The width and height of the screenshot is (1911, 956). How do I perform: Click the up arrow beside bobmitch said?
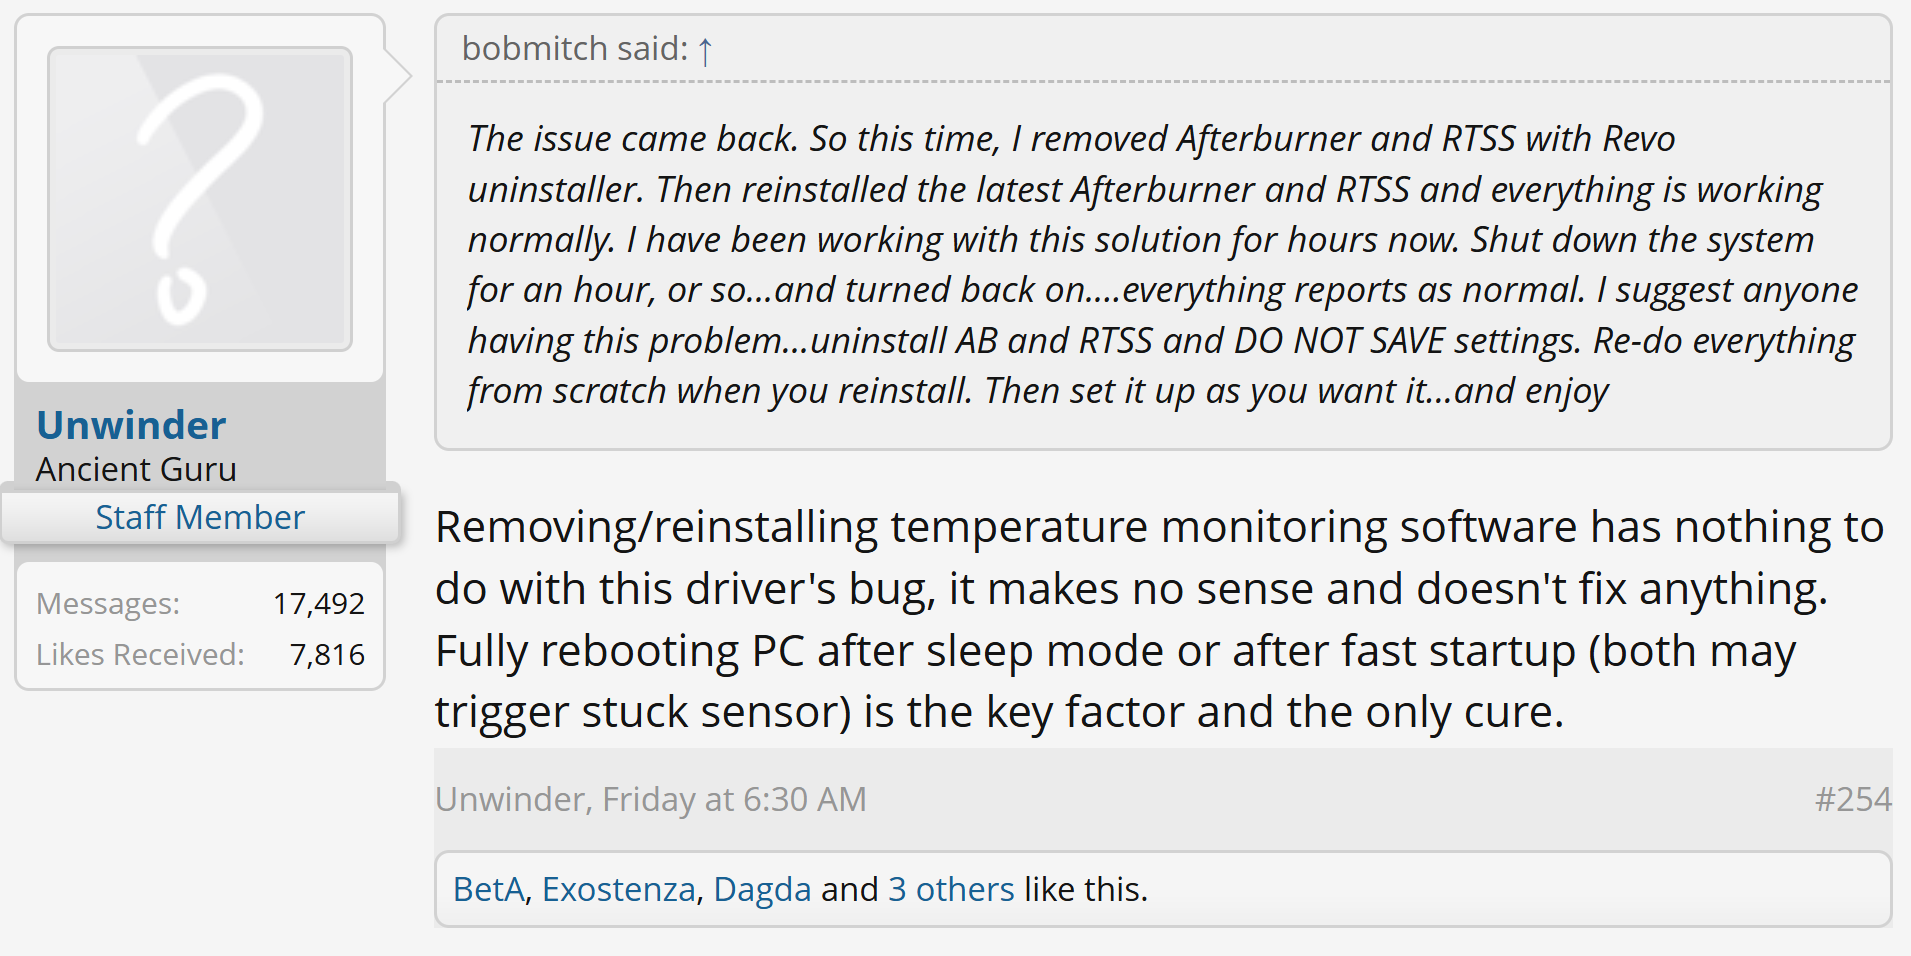(705, 50)
